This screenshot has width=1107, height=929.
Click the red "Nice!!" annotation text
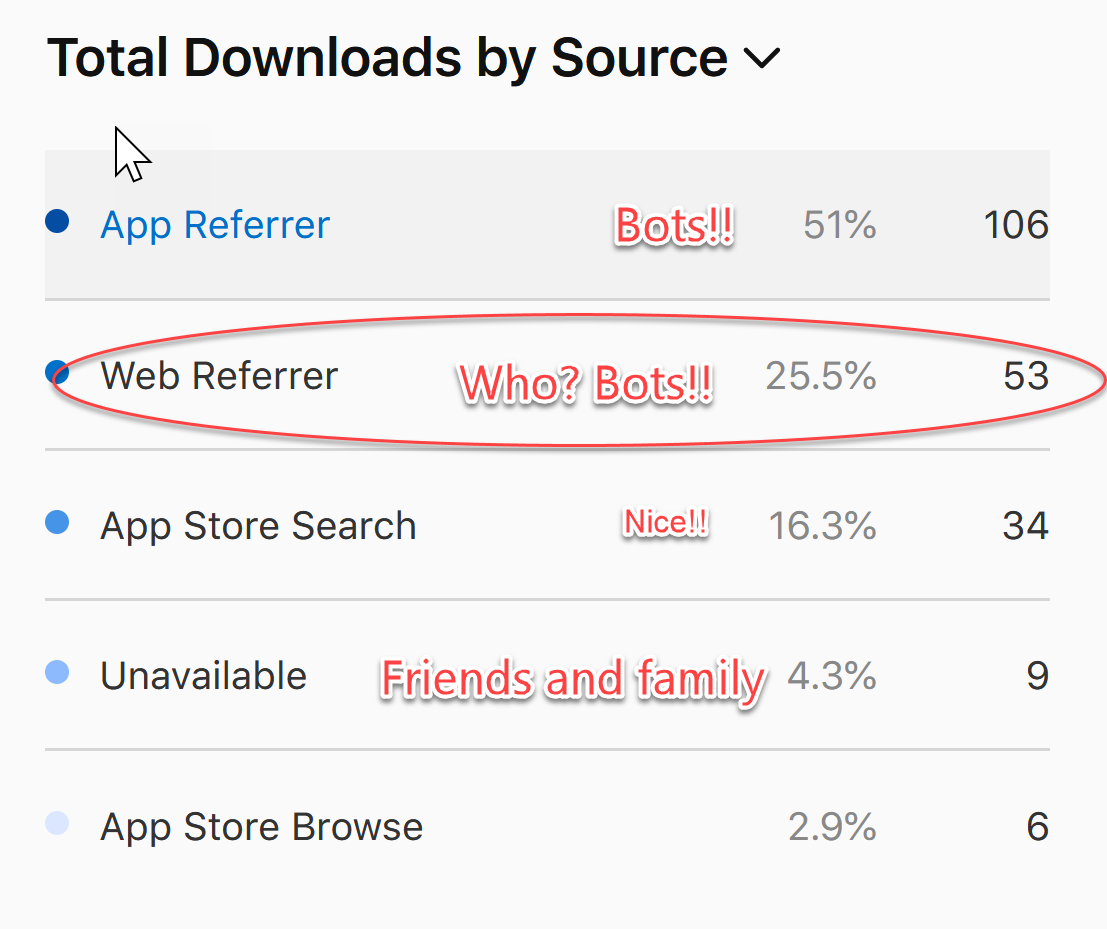(x=666, y=523)
